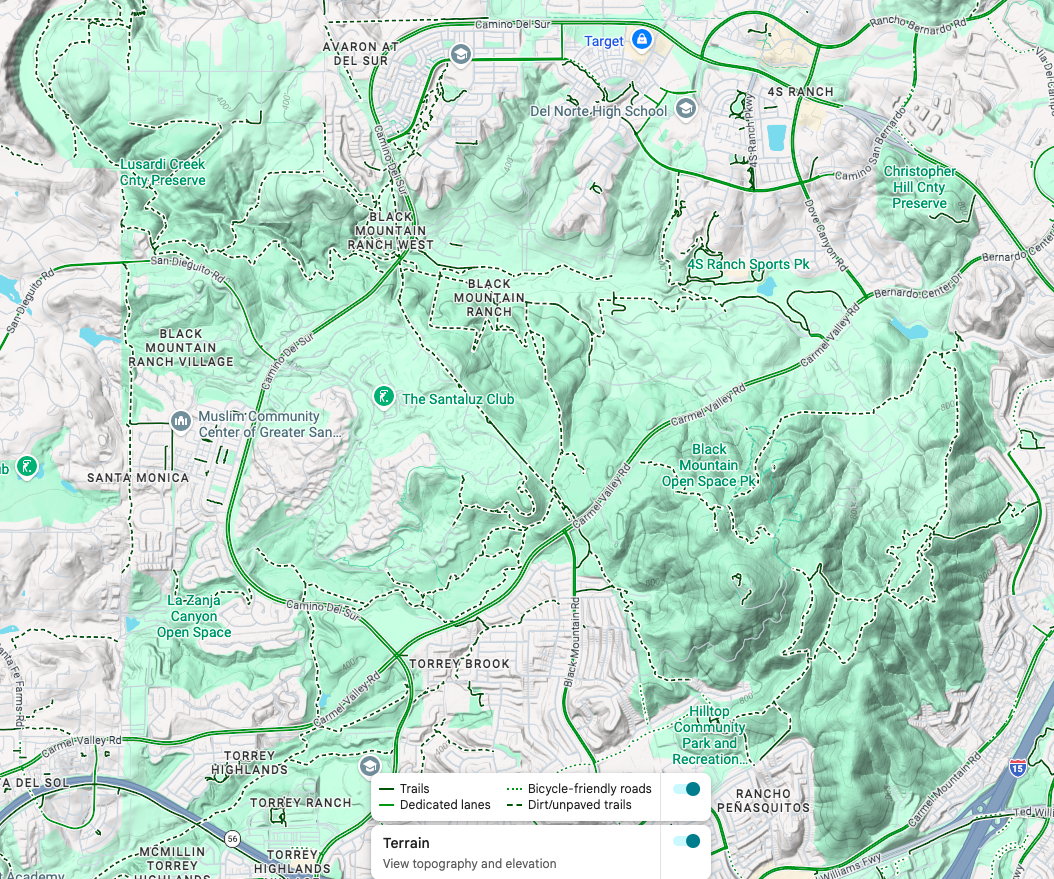Click the Dirt/unpaved trails legend entry
The width and height of the screenshot is (1054, 879).
click(569, 805)
